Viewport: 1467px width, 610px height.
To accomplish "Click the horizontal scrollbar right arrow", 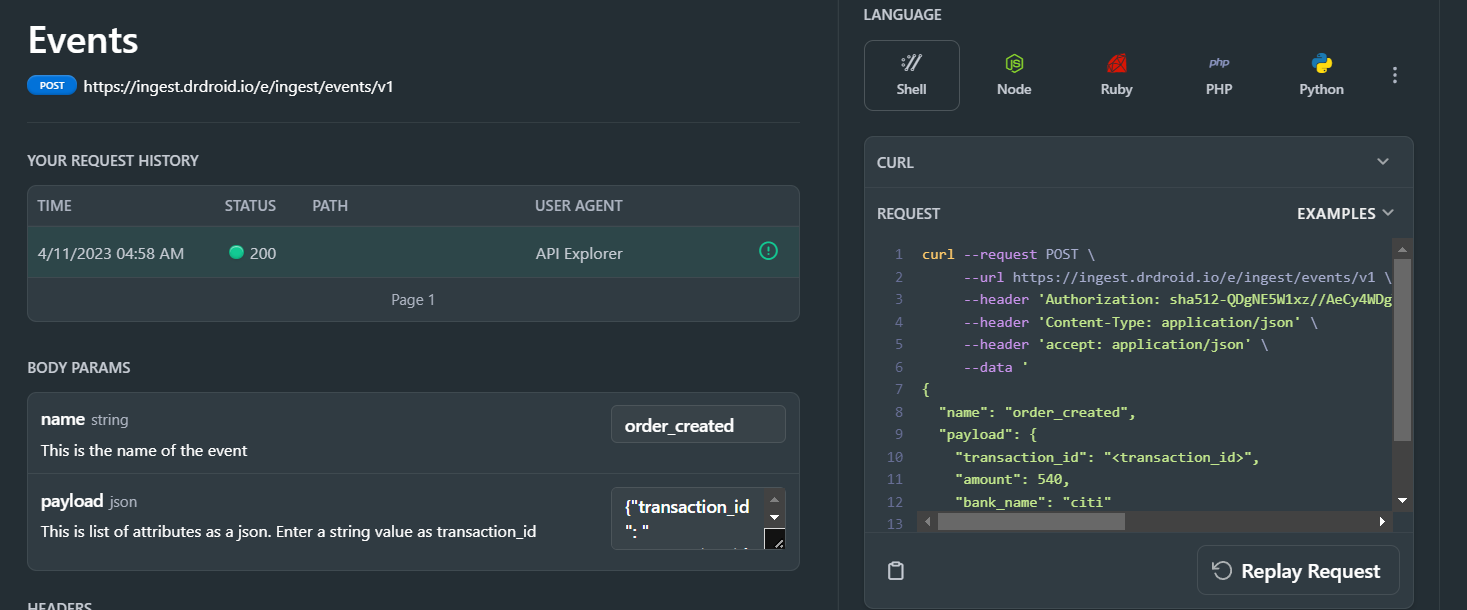I will coord(1383,521).
